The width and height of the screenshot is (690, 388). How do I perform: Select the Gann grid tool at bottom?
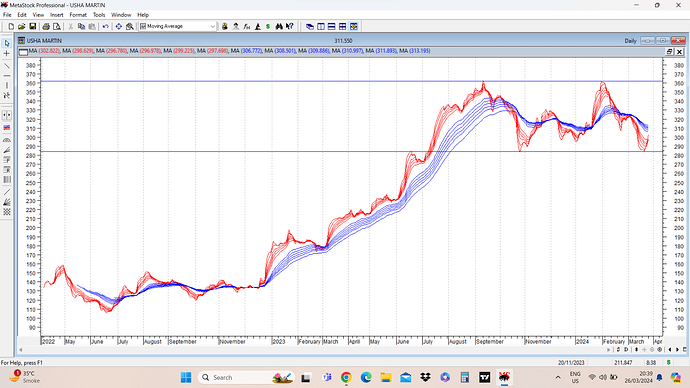[x=7, y=212]
